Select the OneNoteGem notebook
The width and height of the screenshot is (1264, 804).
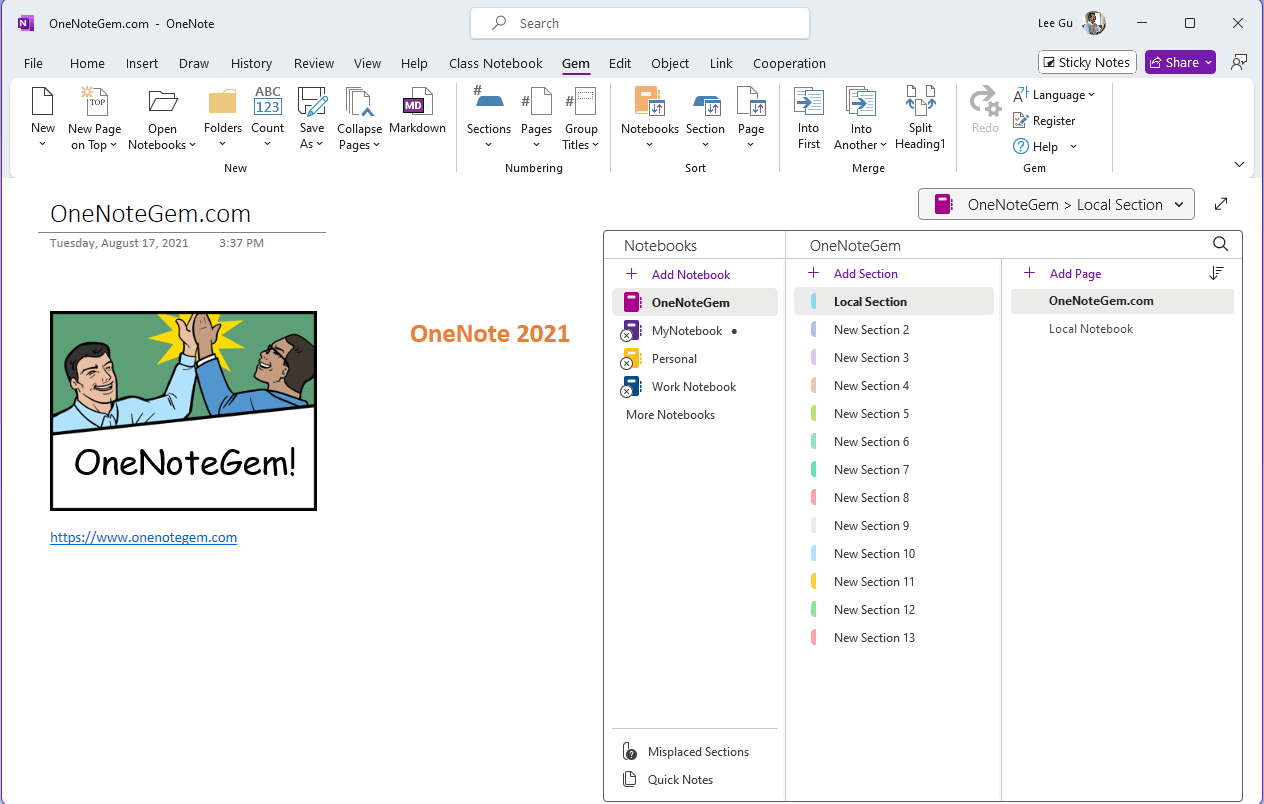[695, 303]
